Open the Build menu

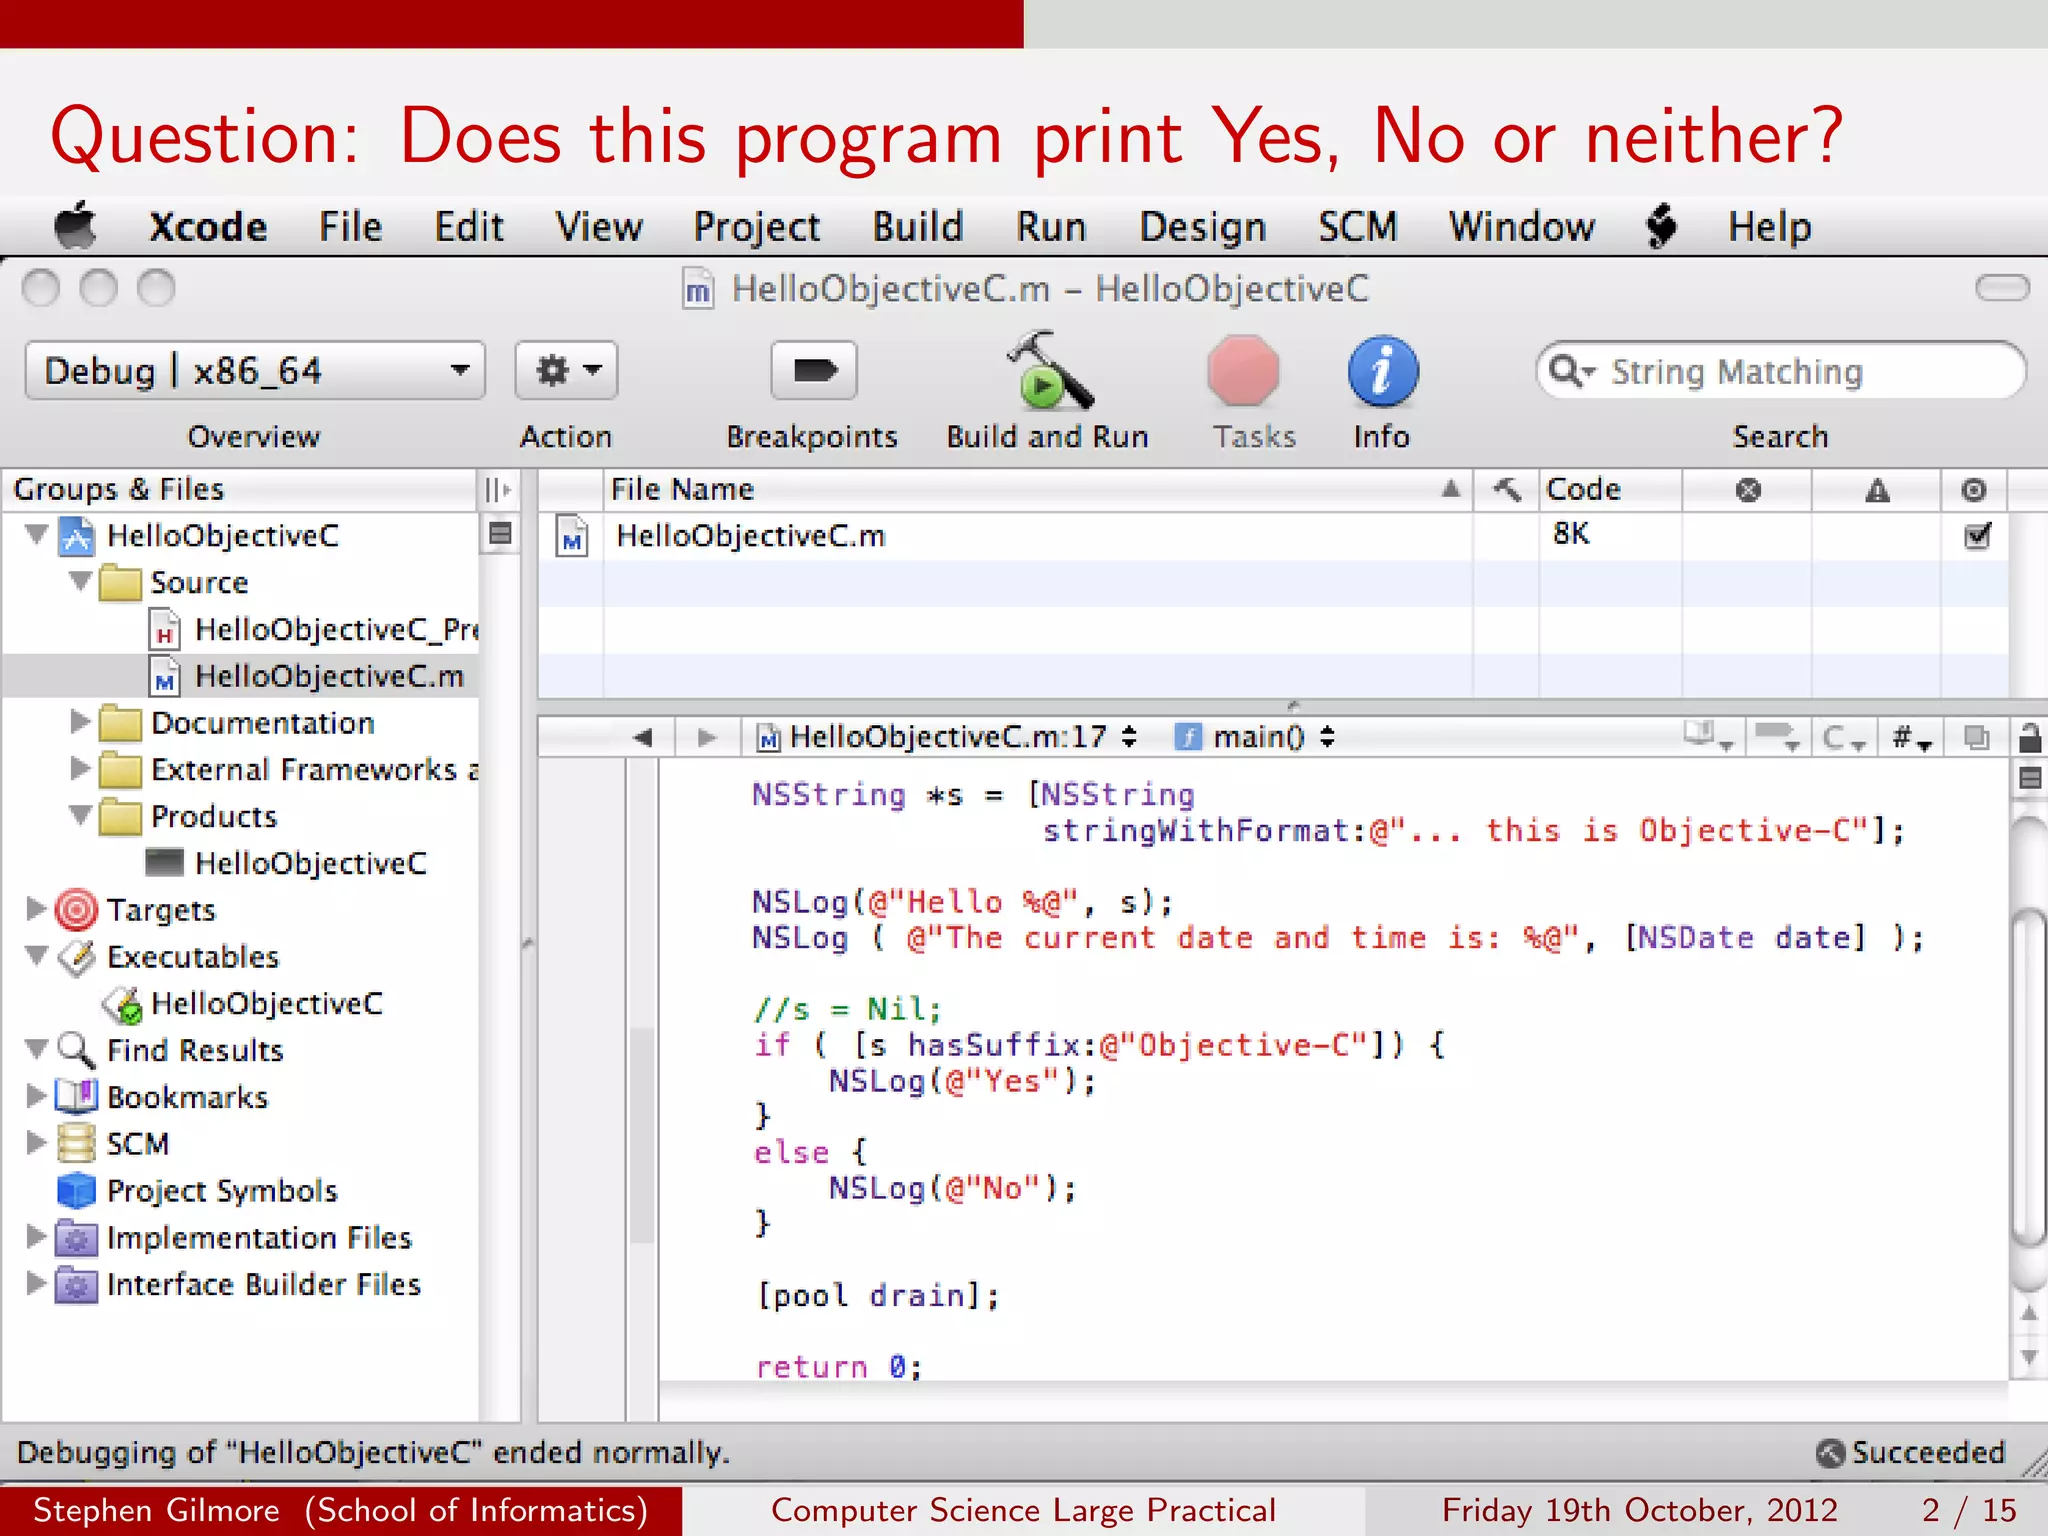(x=917, y=227)
